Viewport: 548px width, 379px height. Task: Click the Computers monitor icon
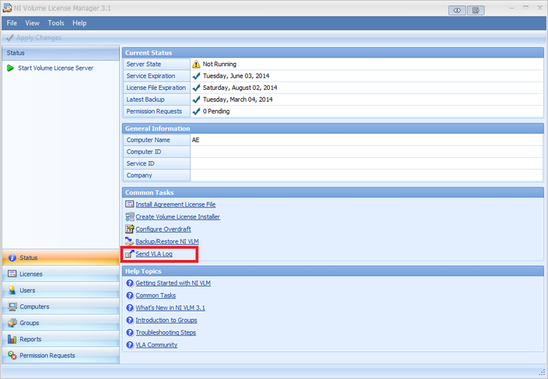[x=12, y=307]
